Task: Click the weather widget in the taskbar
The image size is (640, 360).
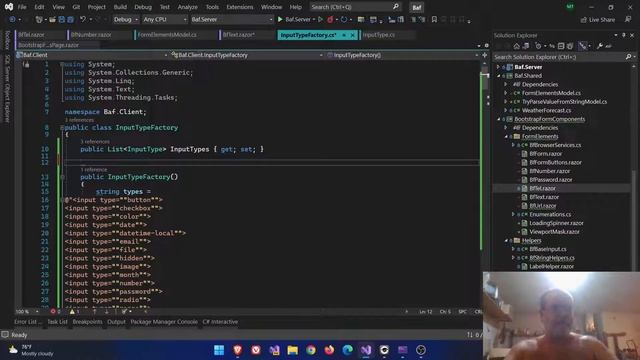Action: pyautogui.click(x=32, y=350)
